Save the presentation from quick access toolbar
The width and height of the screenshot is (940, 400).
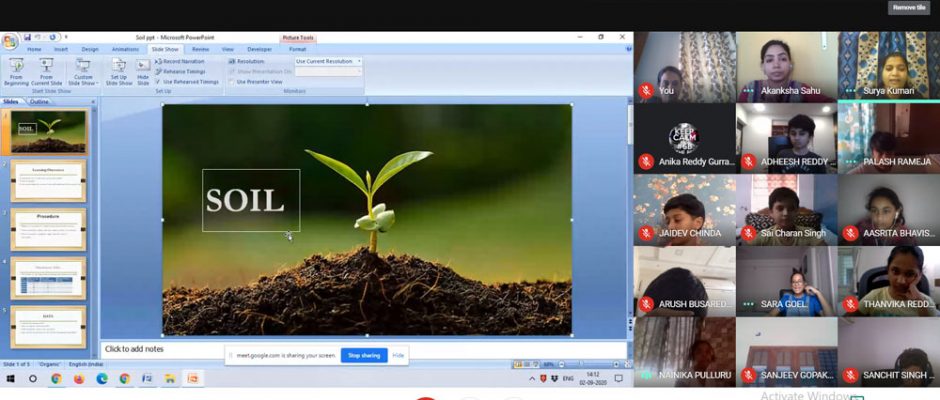click(28, 37)
